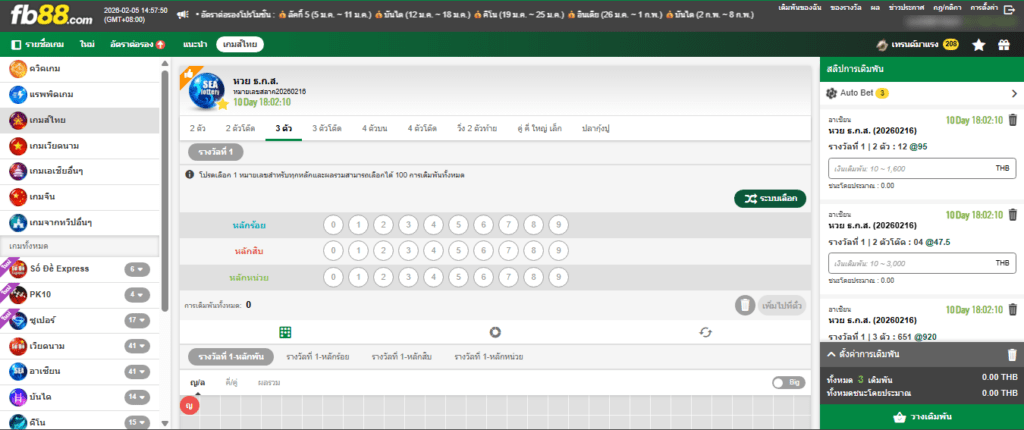Switch to 2 ตัว tab
The image size is (1024, 430).
[197, 129]
